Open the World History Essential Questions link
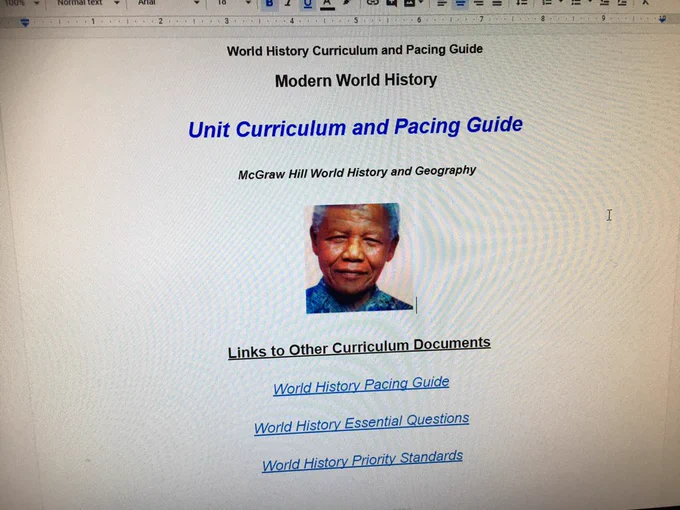This screenshot has width=680, height=510. click(361, 423)
